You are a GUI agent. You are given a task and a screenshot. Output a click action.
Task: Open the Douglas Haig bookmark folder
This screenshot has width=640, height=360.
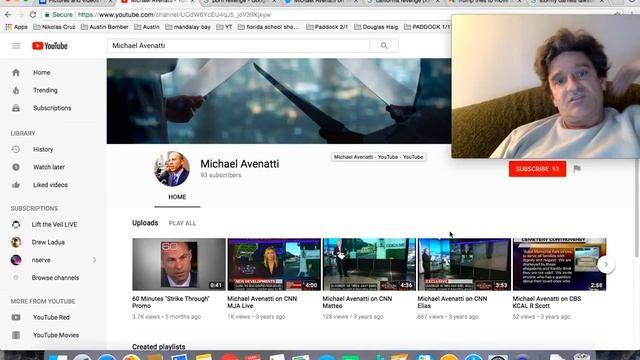376,27
